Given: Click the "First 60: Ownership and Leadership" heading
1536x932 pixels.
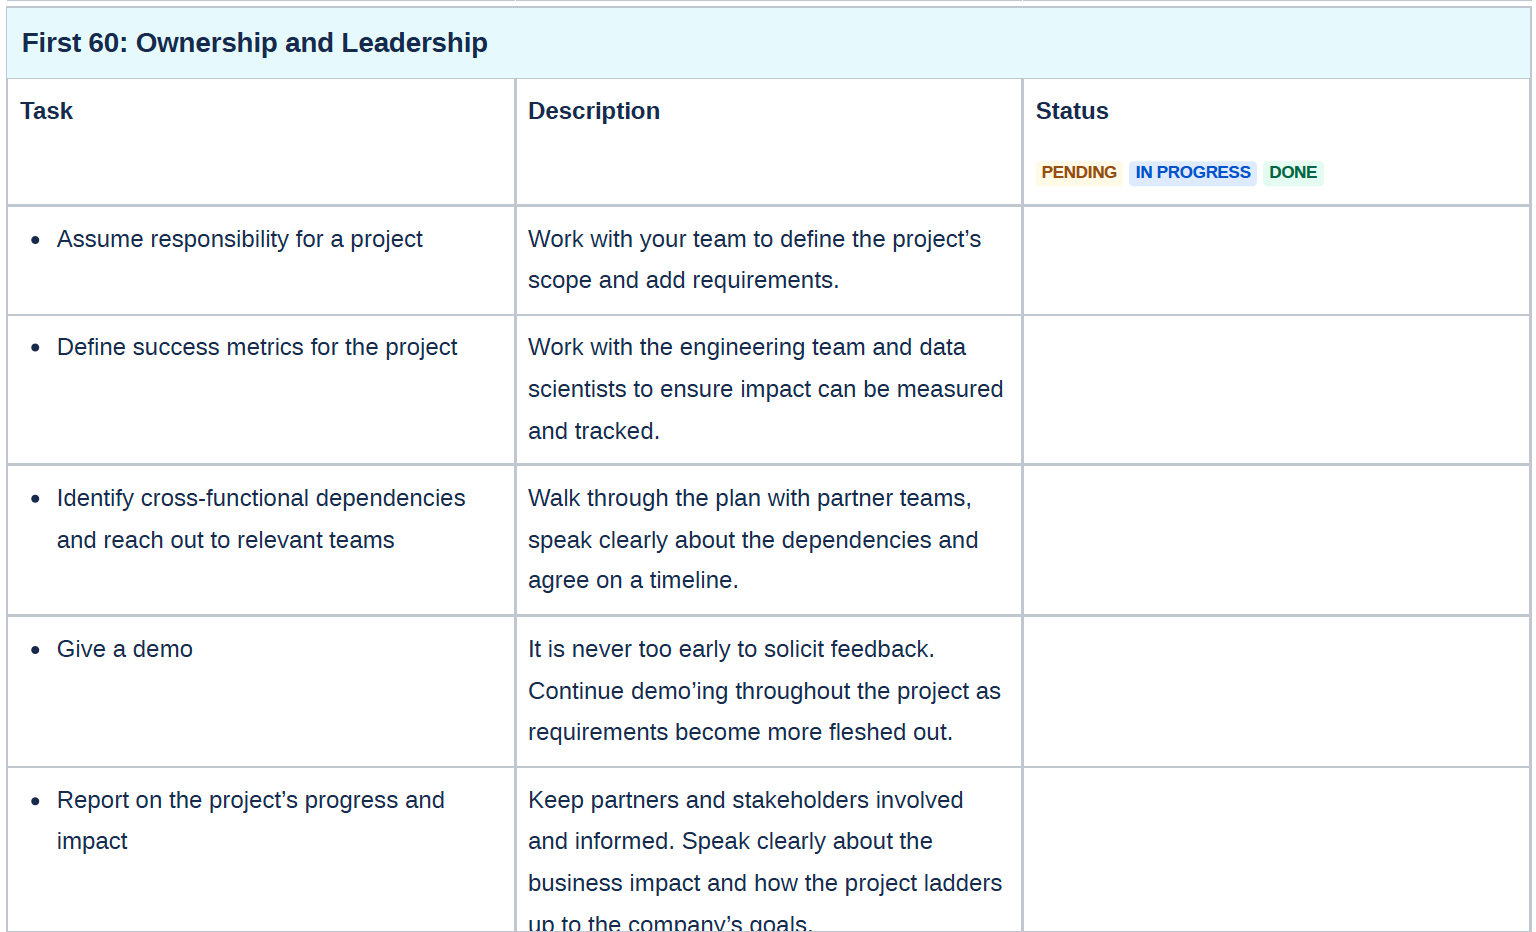Looking at the screenshot, I should click(x=255, y=43).
